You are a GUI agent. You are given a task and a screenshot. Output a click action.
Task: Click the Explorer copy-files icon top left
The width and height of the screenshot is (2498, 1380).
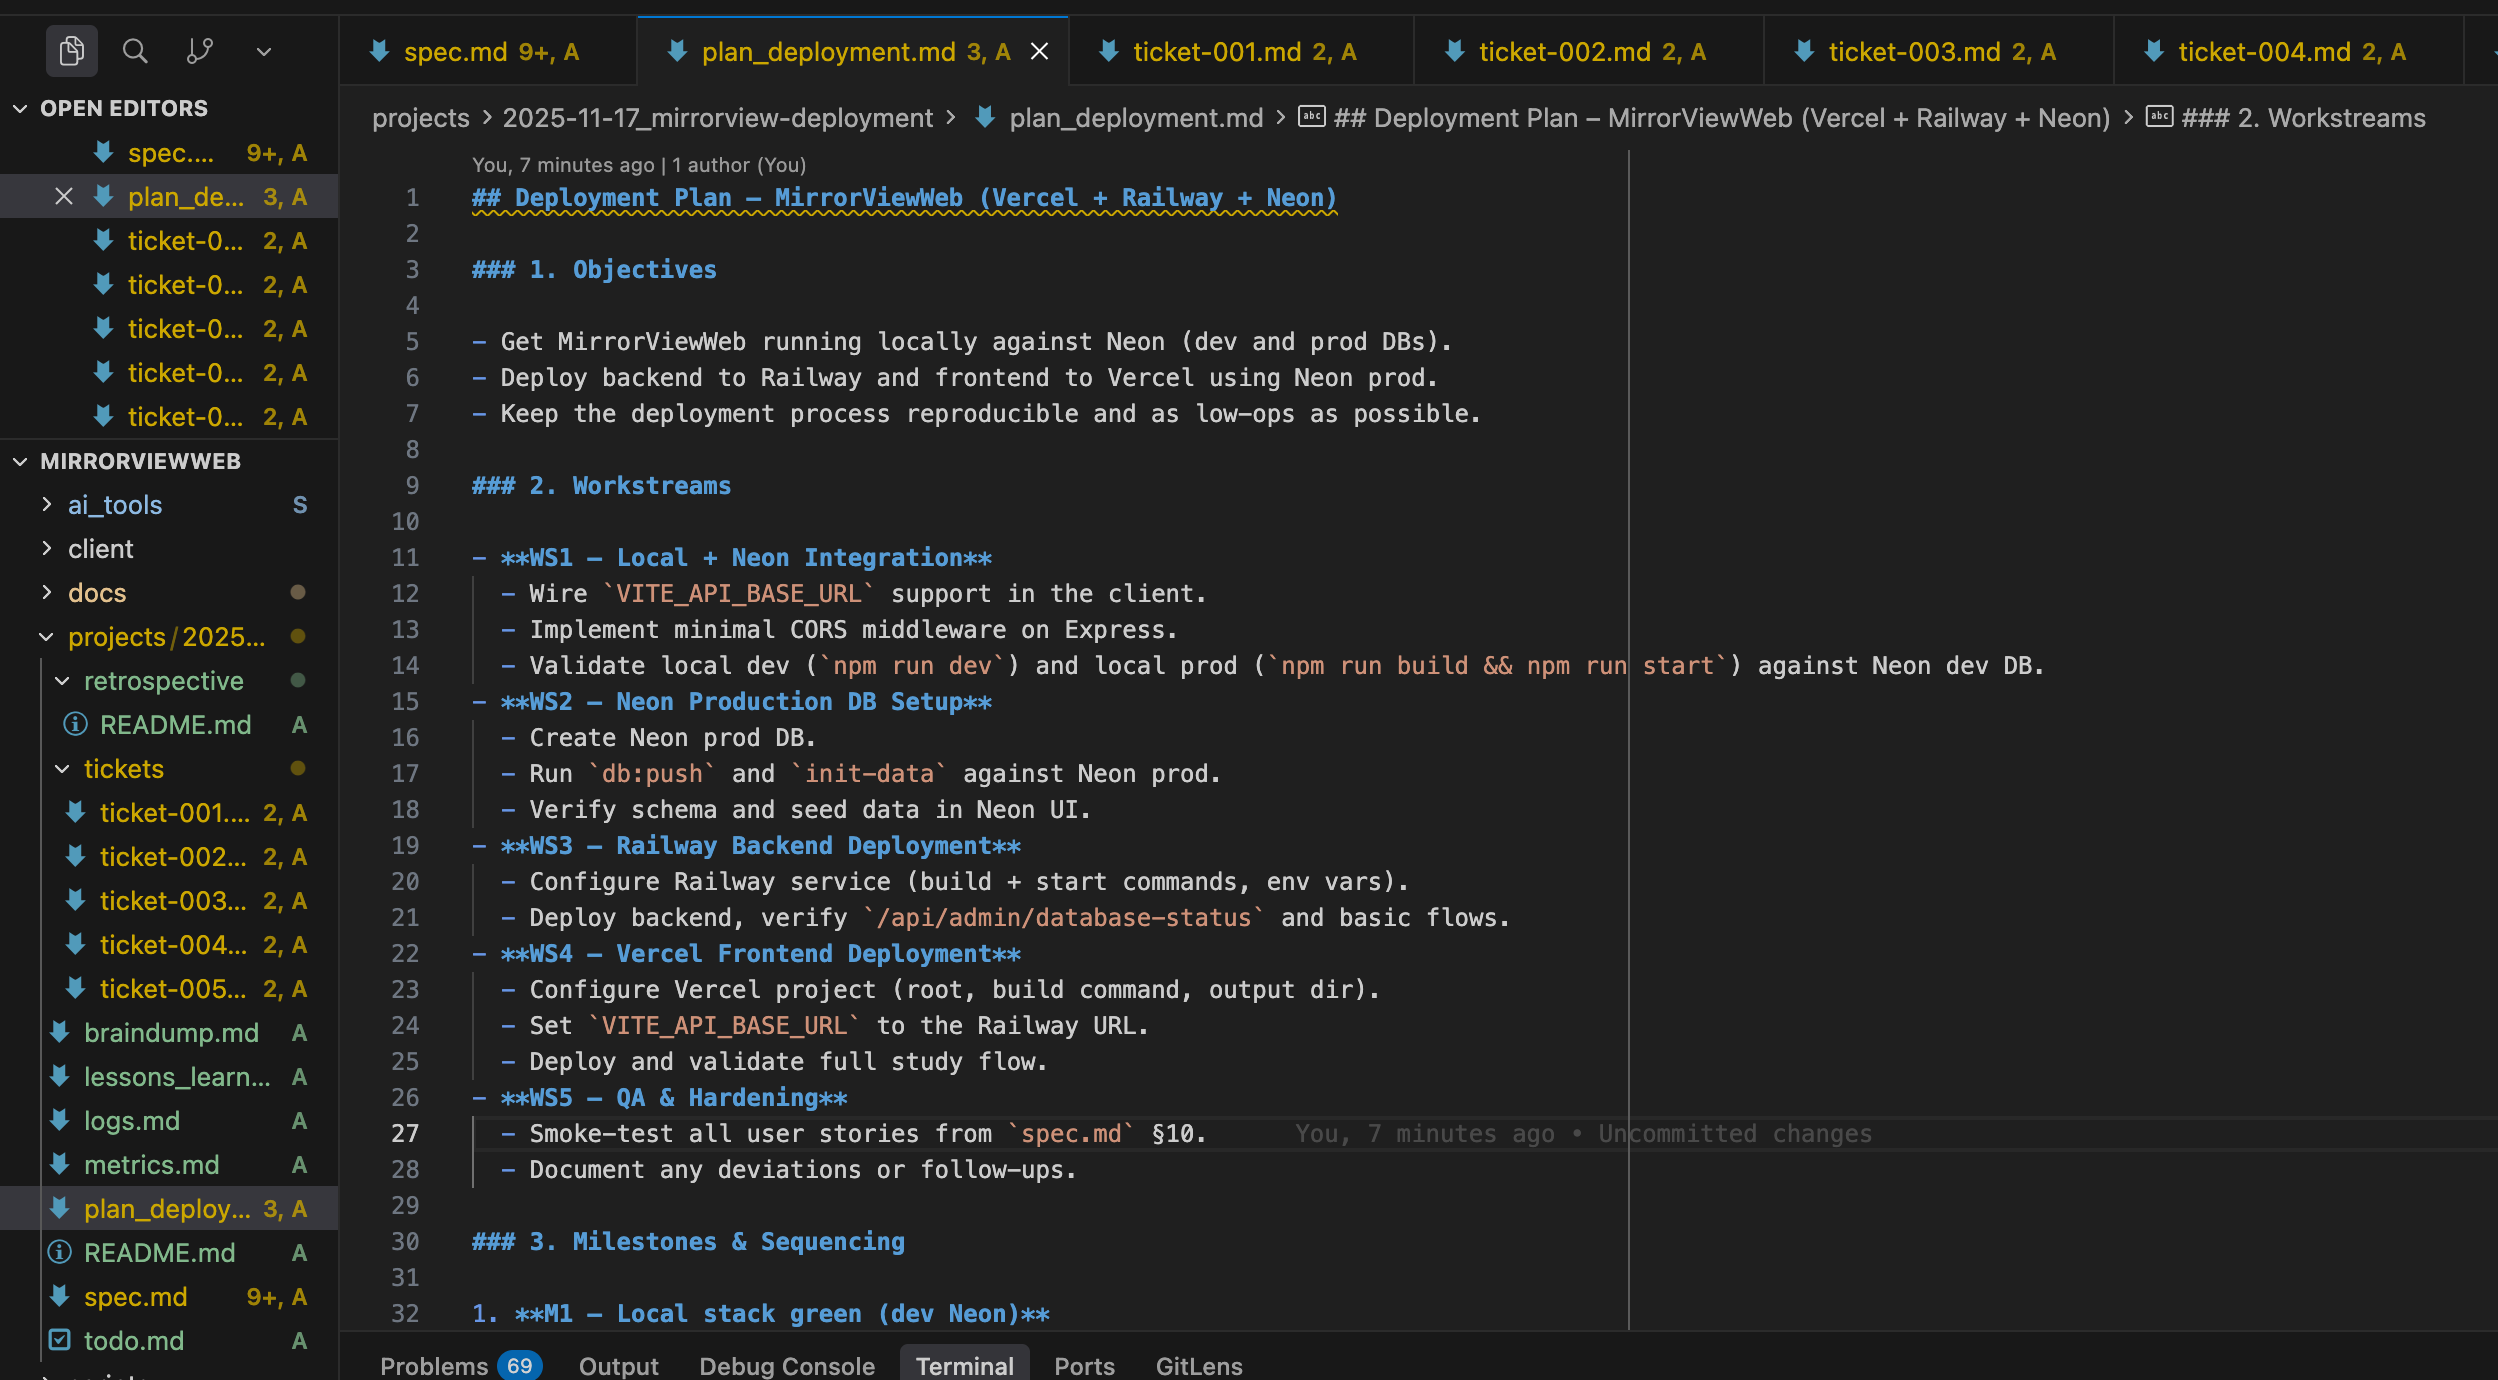(71, 51)
